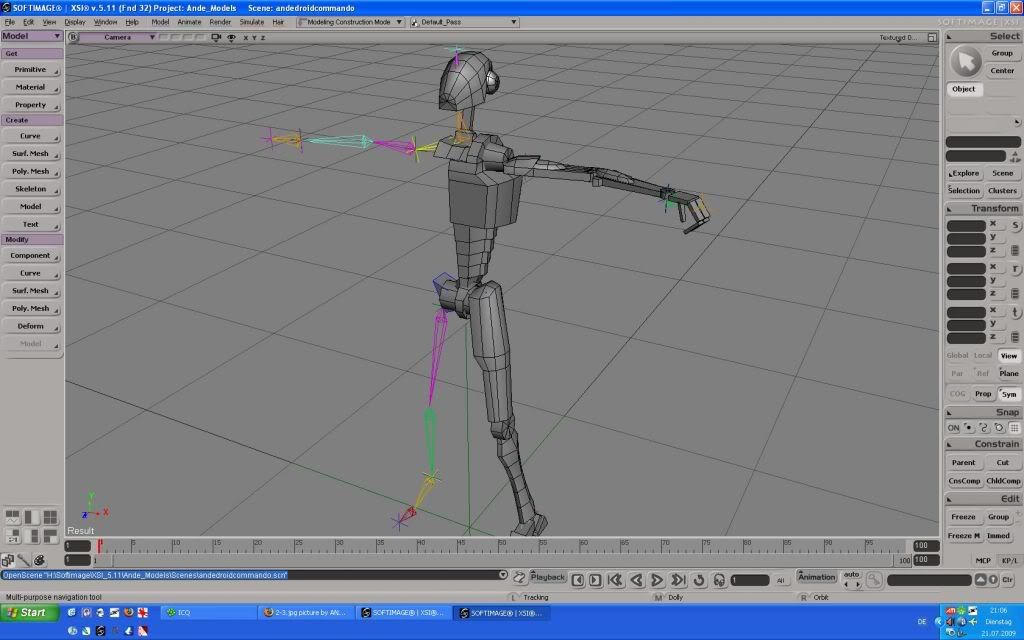
Task: Open the Deform submenu
Action: click(x=31, y=326)
